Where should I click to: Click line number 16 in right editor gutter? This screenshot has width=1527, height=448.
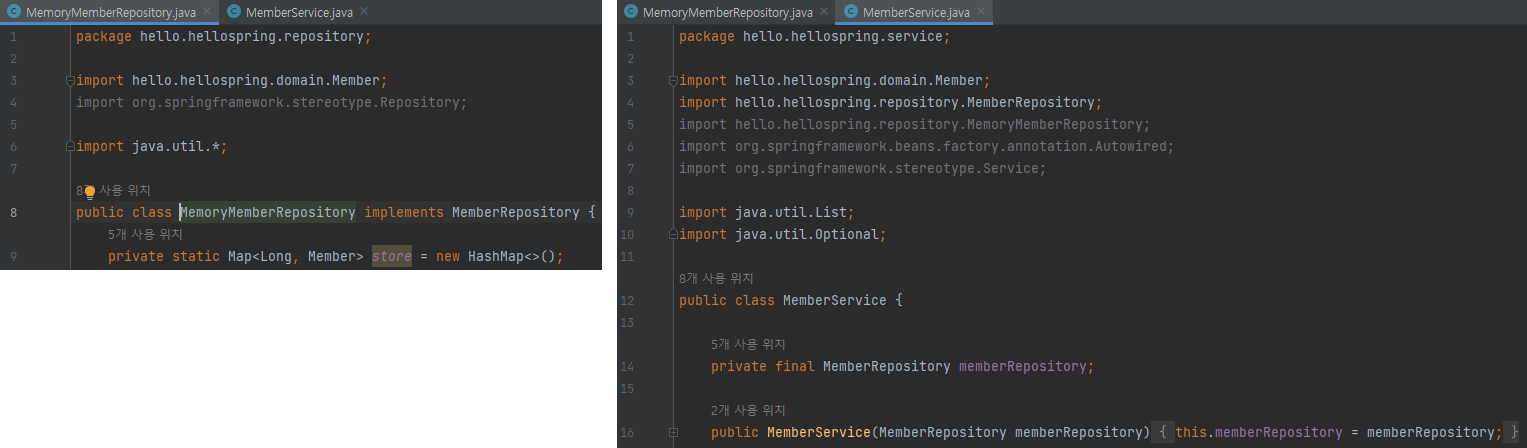(628, 432)
